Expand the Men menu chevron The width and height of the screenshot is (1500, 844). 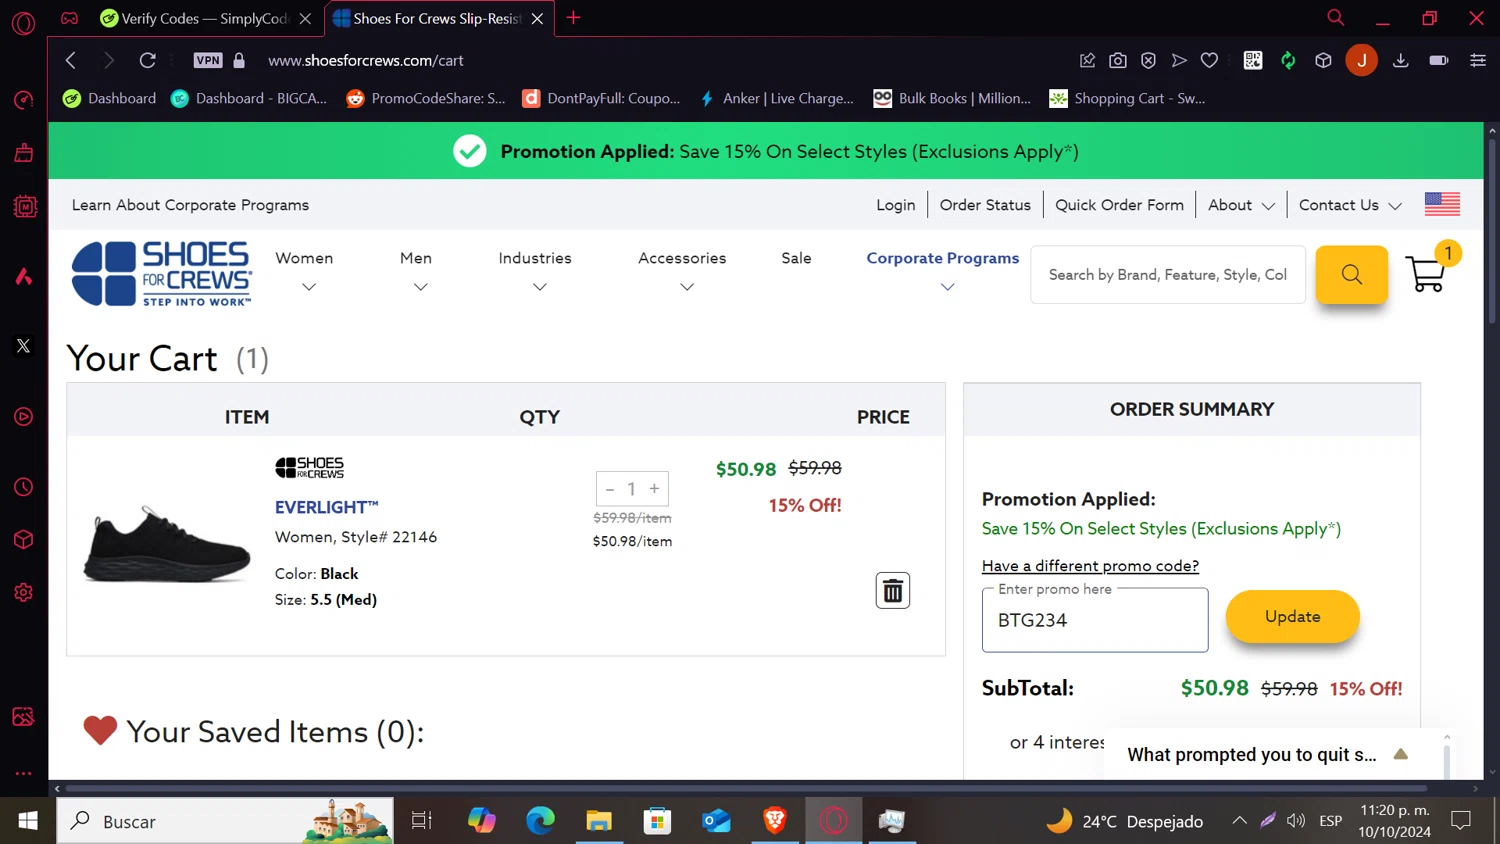click(x=421, y=287)
